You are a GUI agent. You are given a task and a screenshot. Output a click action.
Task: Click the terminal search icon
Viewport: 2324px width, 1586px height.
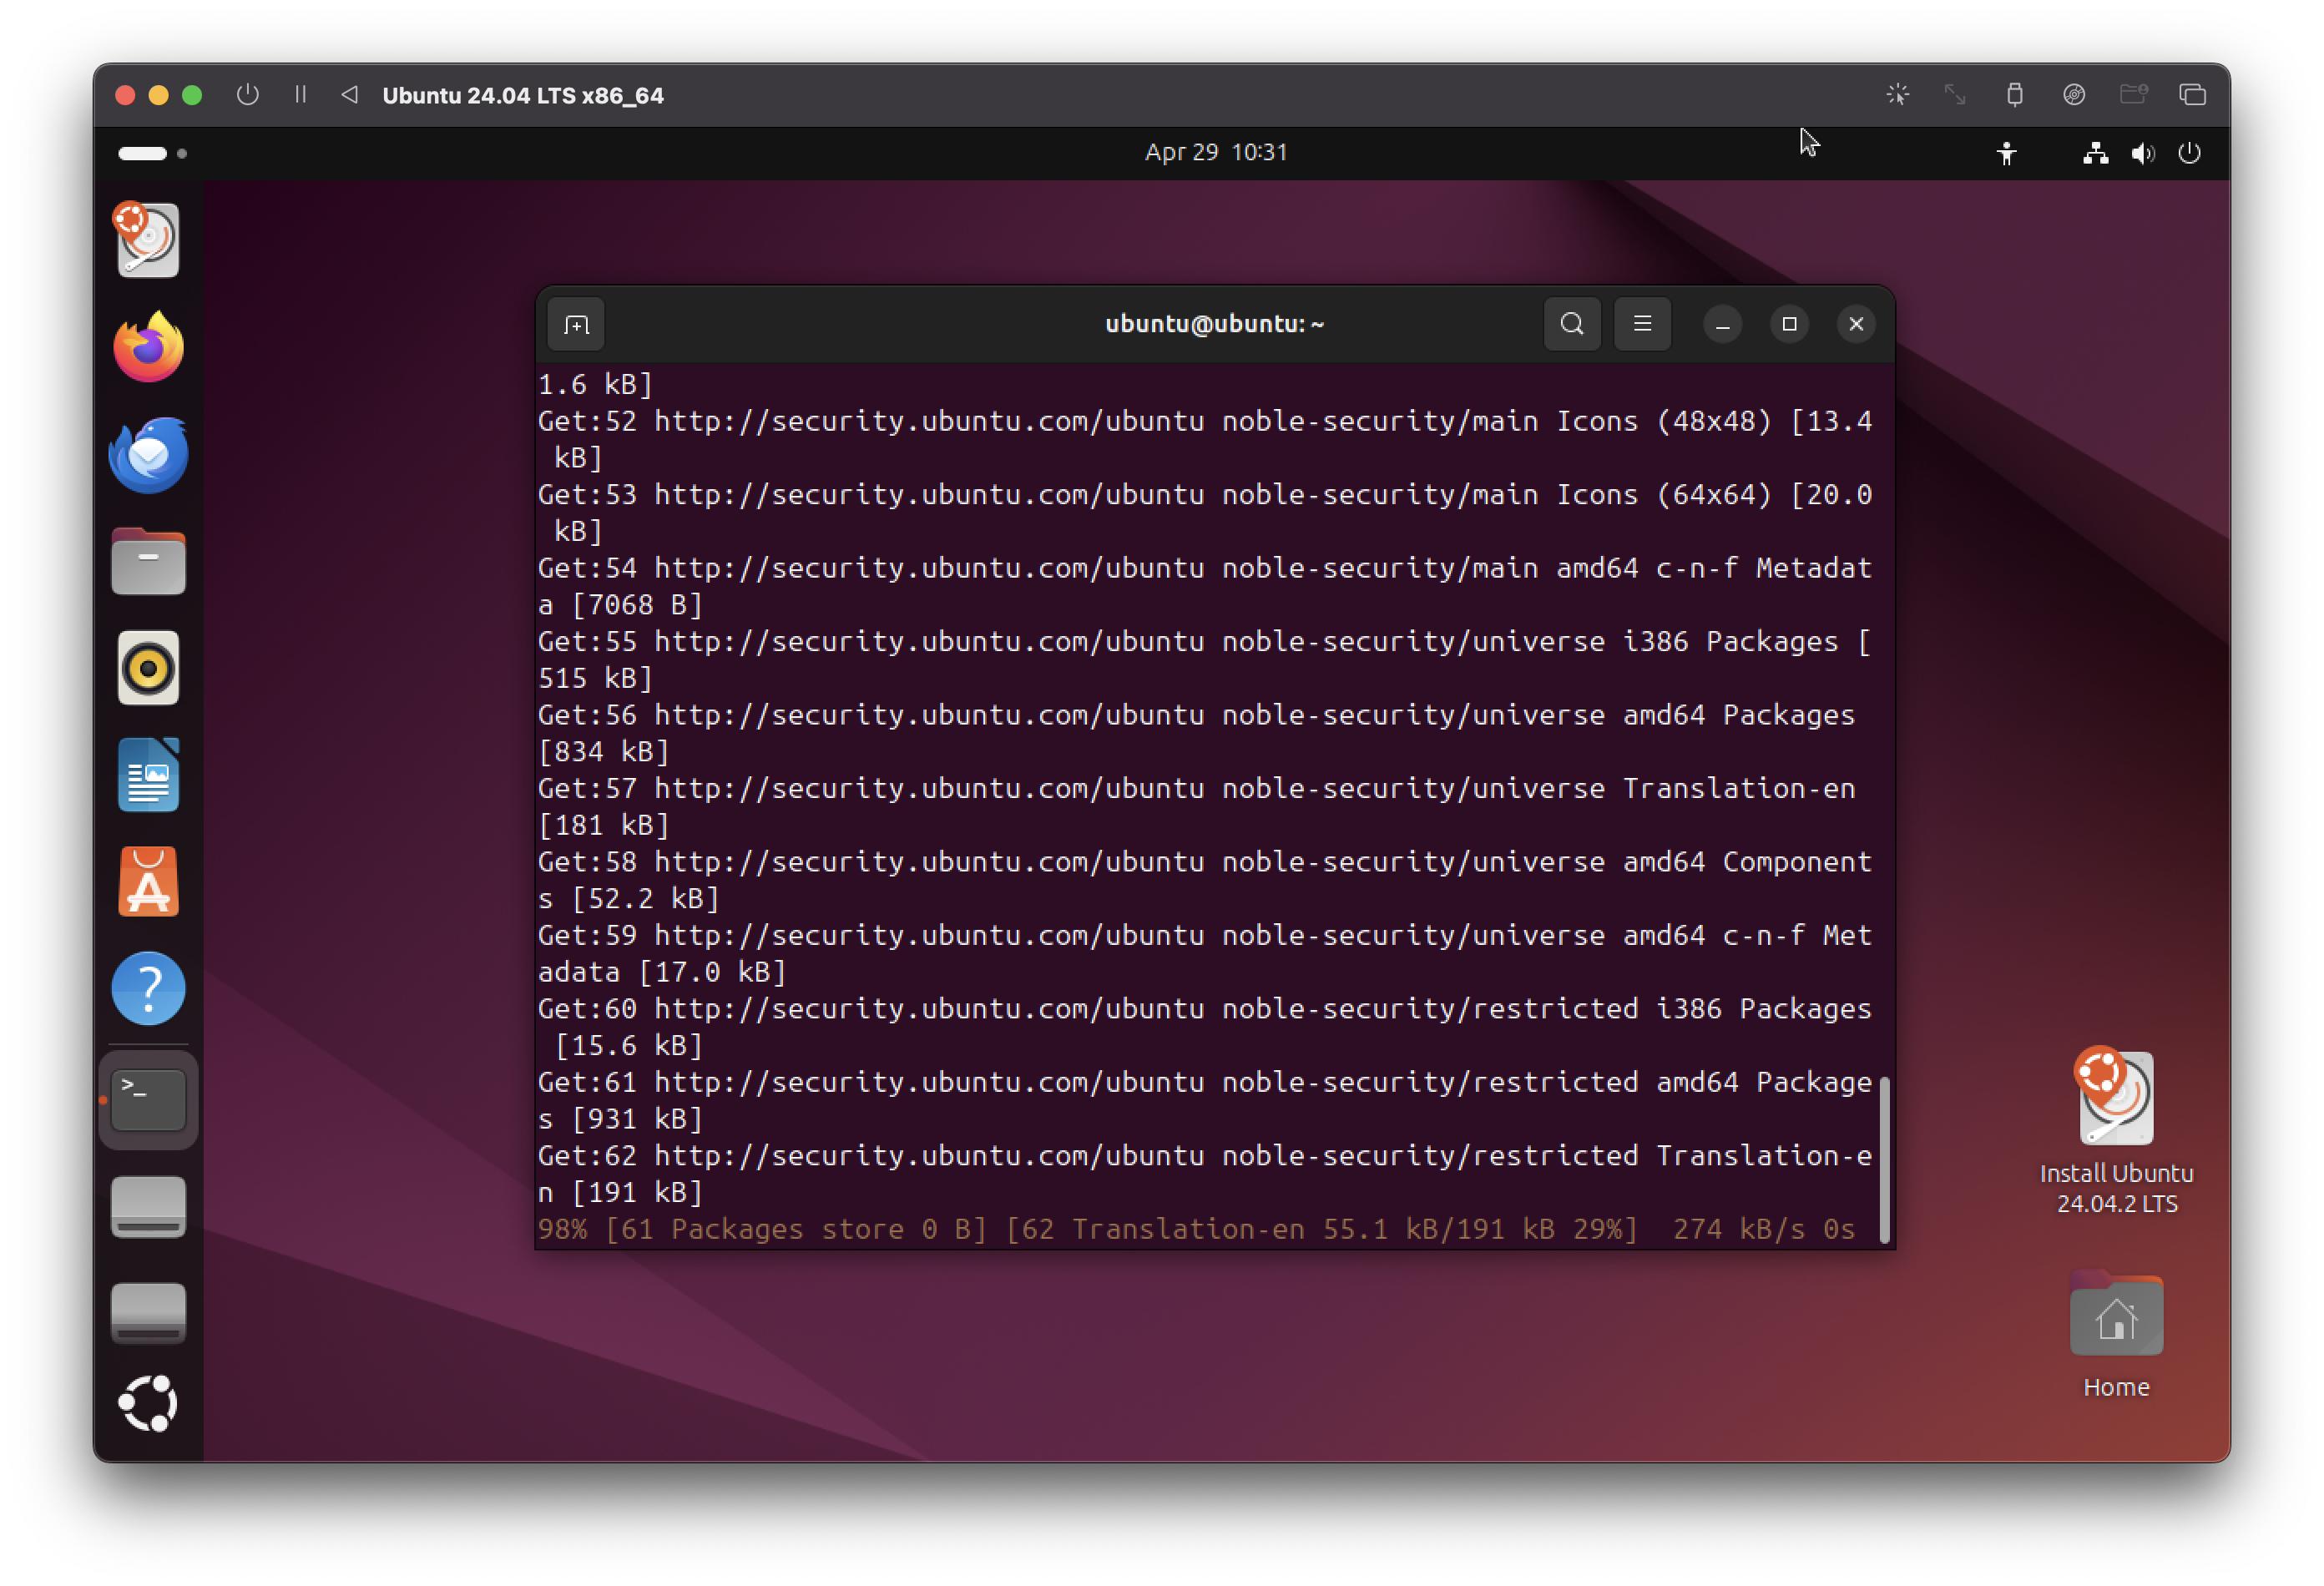click(x=1571, y=324)
